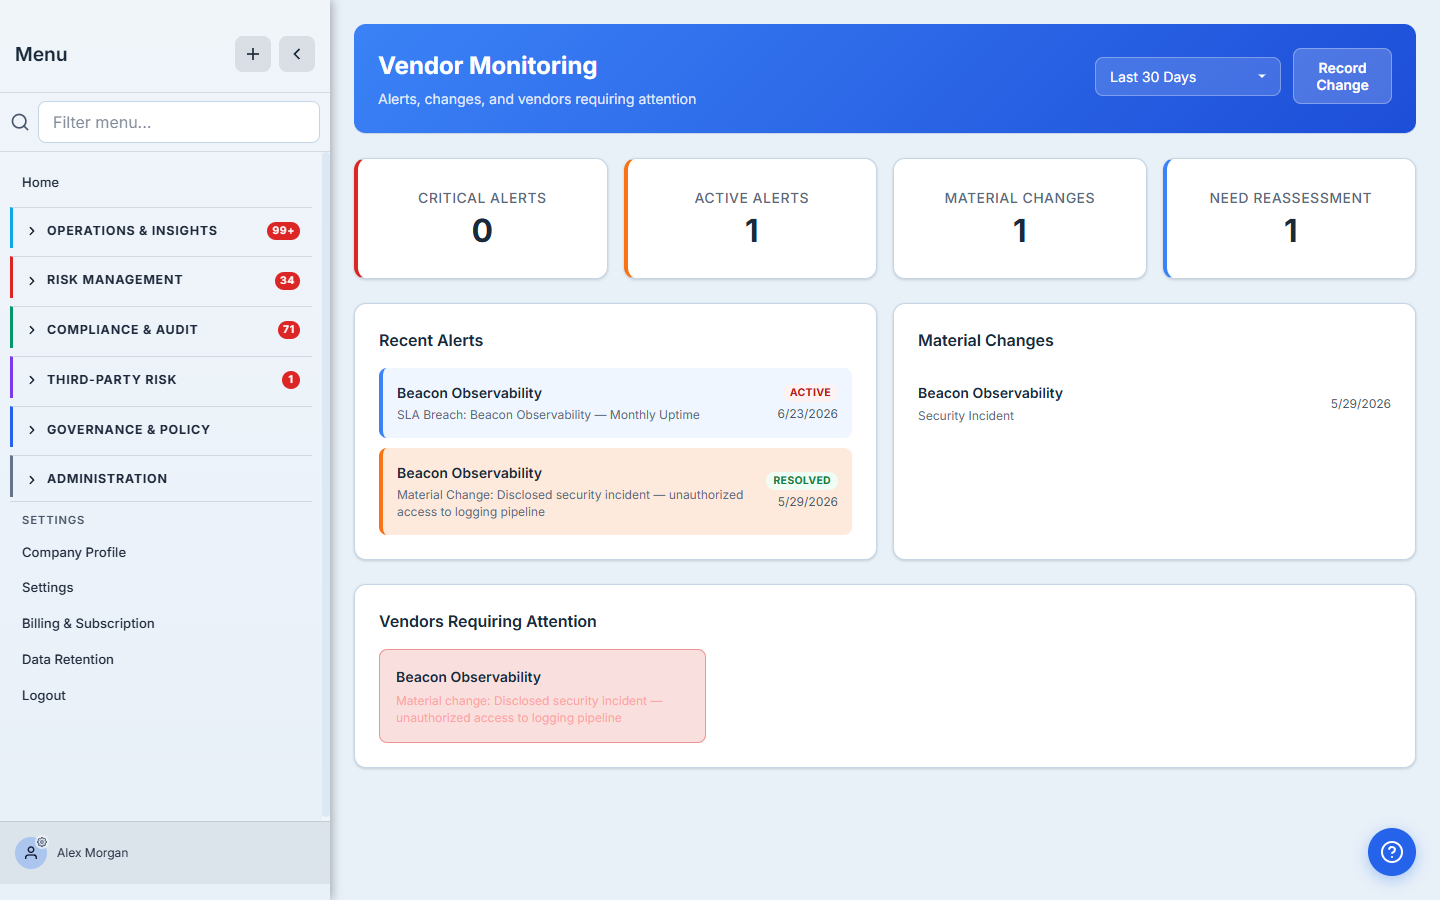Click the Vendors Requiring Attention heading
Screen dimensions: 1440x900
tap(488, 622)
